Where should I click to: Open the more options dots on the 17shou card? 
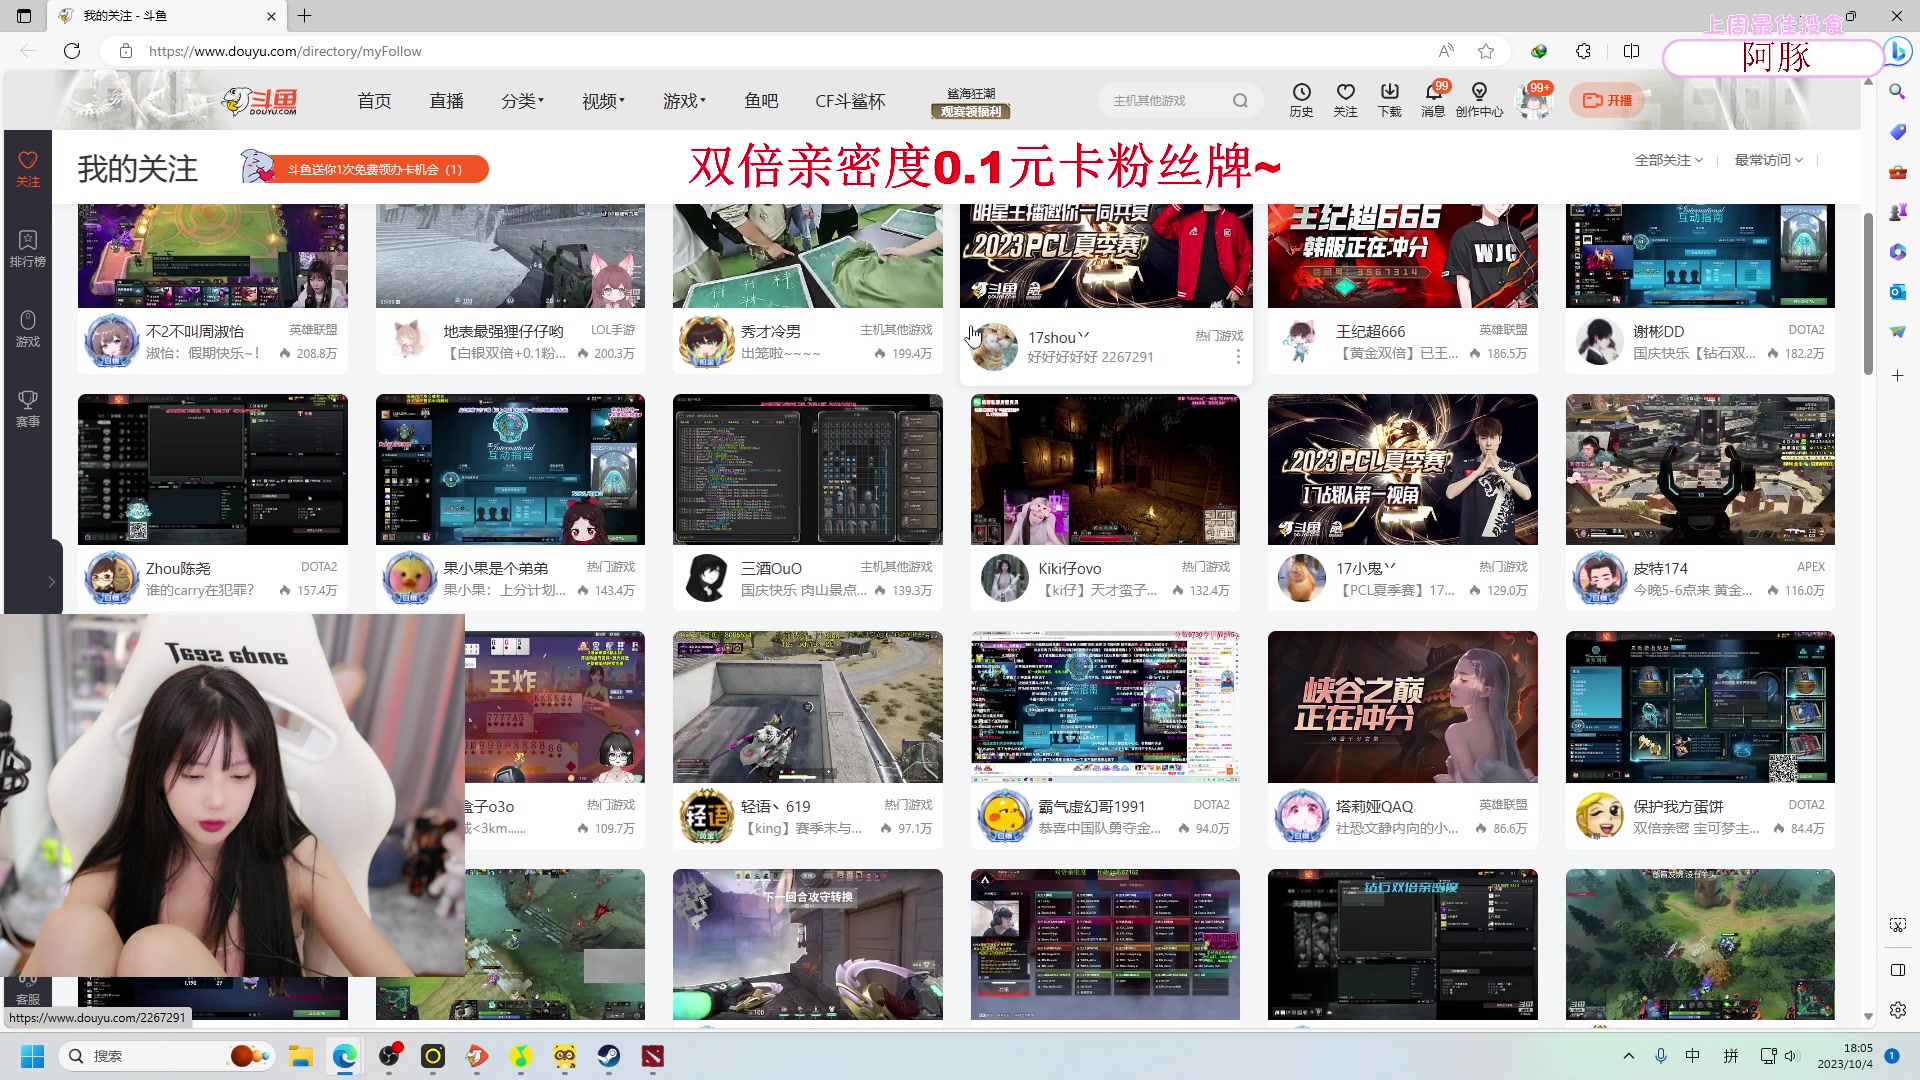pyautogui.click(x=1238, y=357)
